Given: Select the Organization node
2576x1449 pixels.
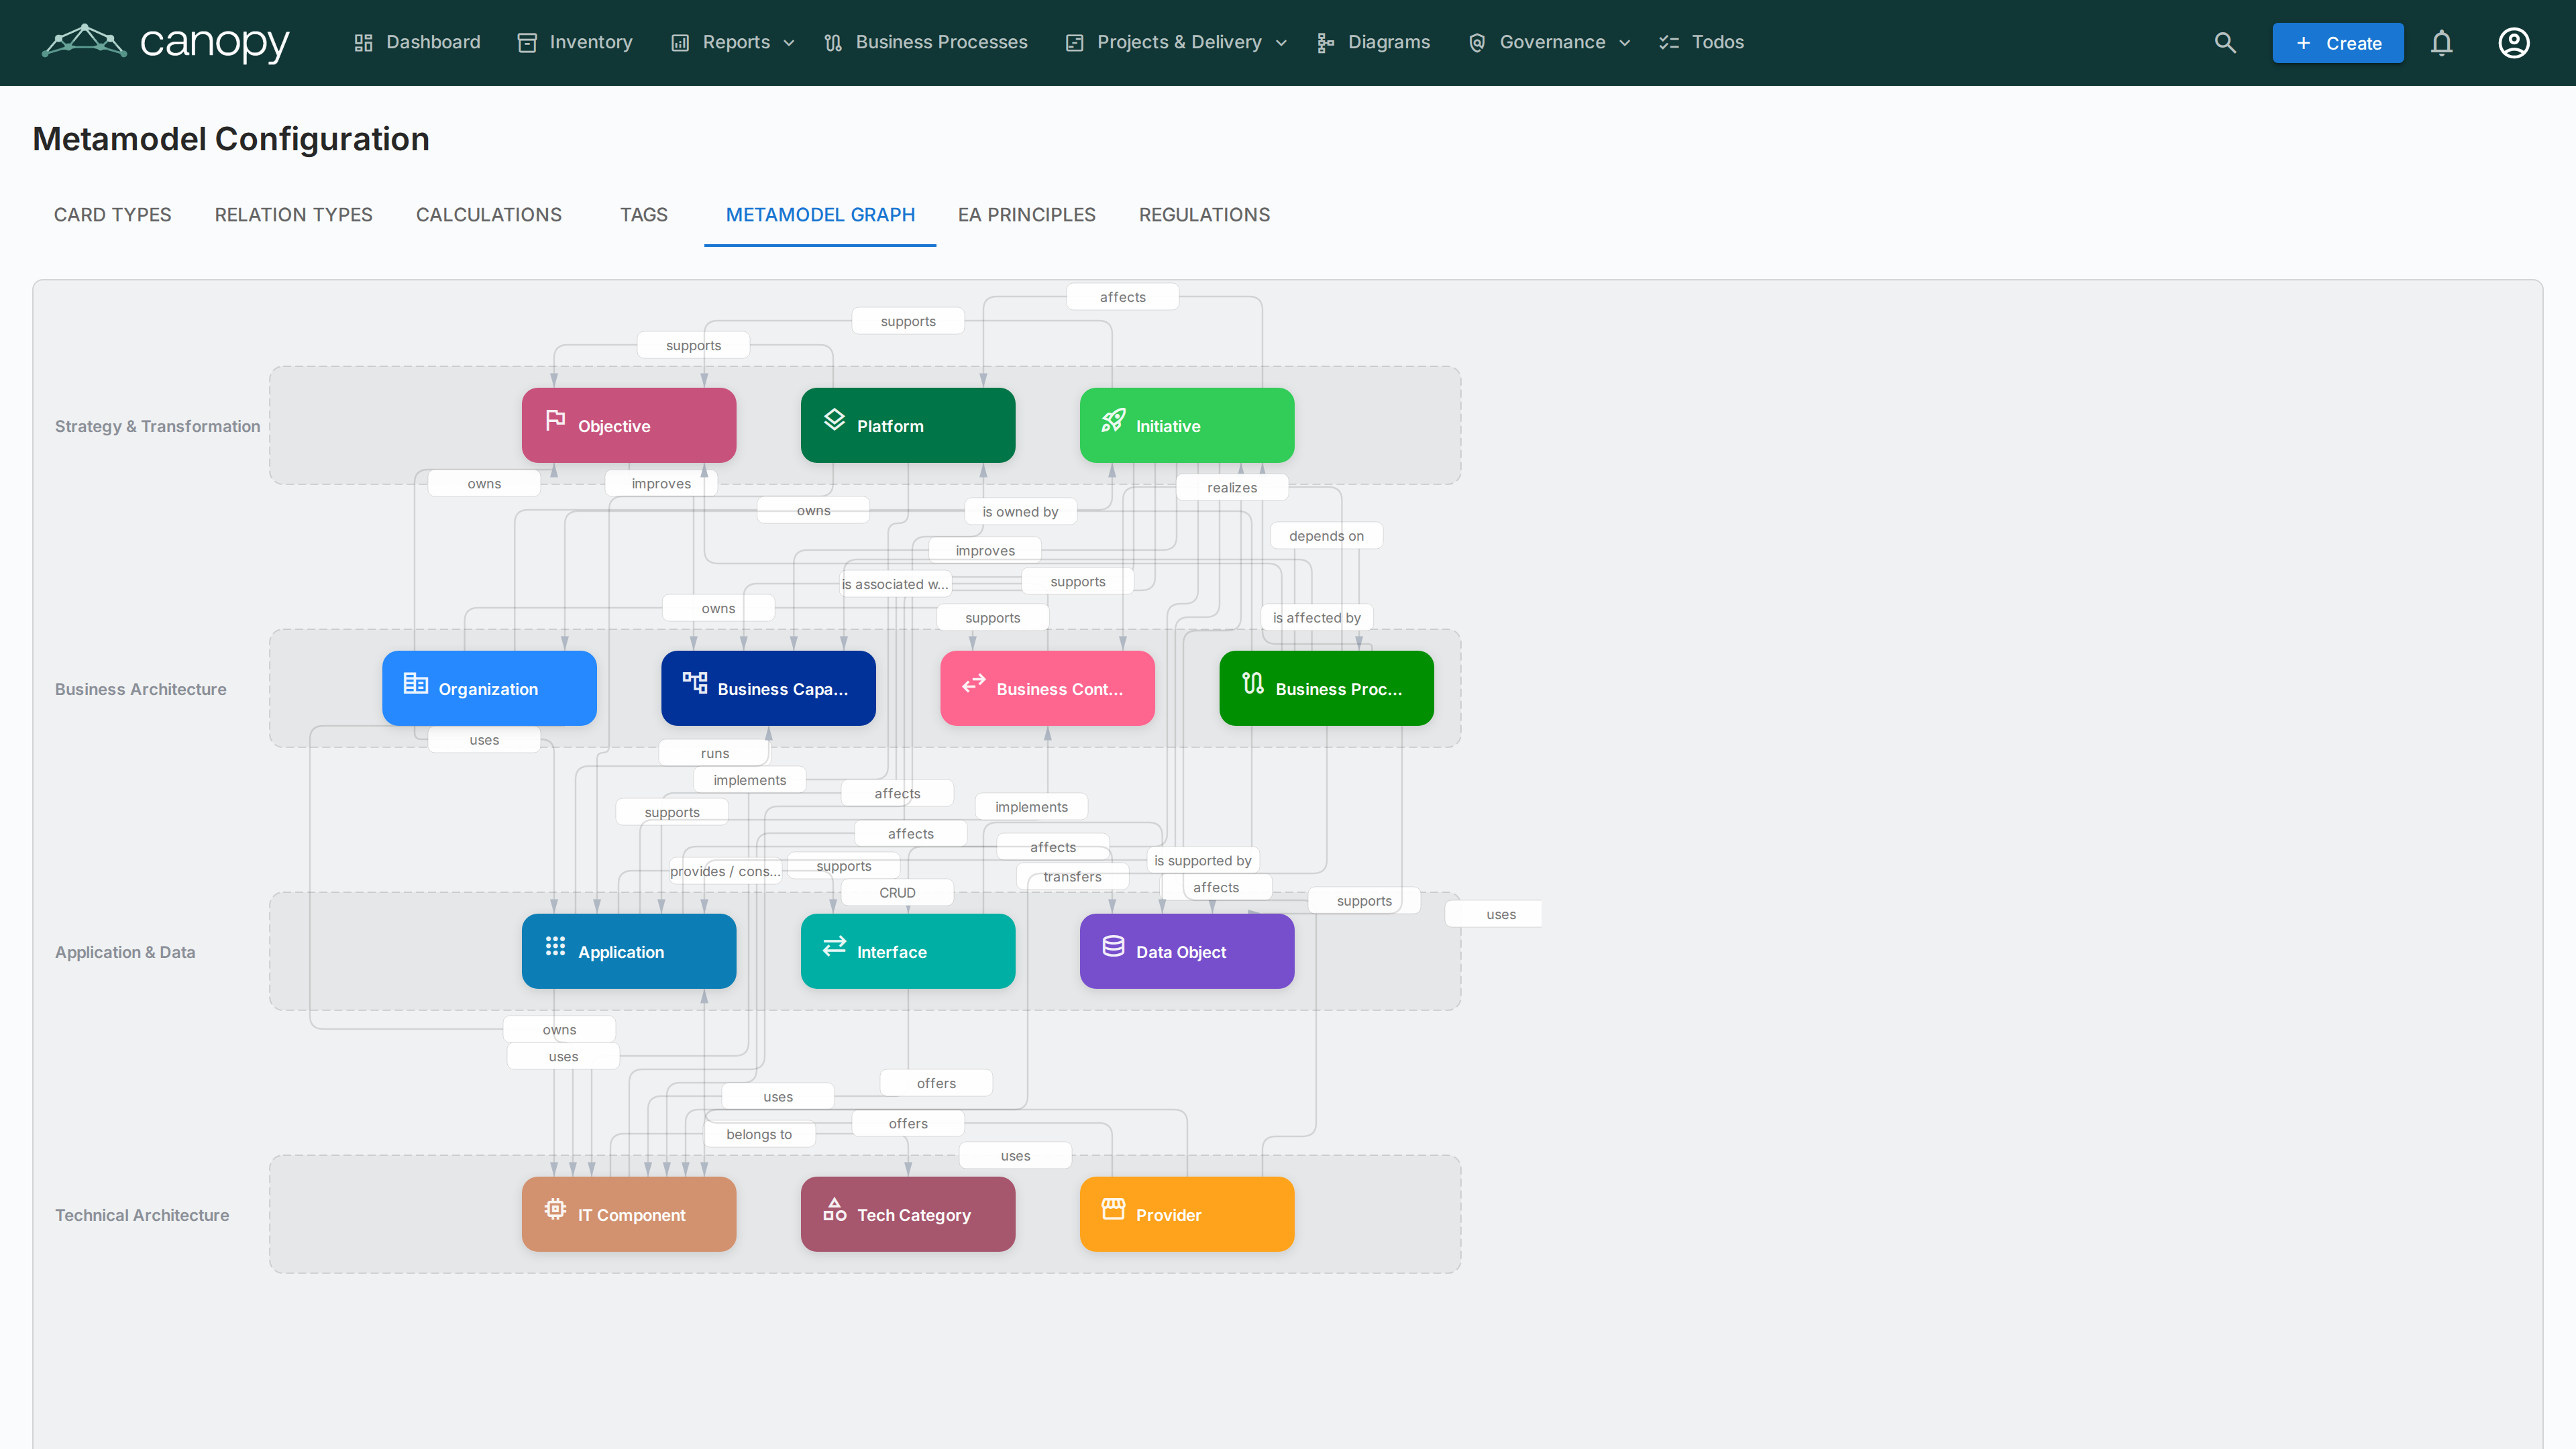Looking at the screenshot, I should [x=490, y=689].
